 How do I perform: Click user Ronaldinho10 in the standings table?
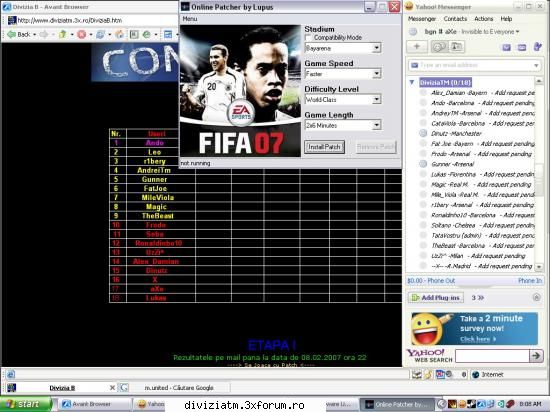158,243
